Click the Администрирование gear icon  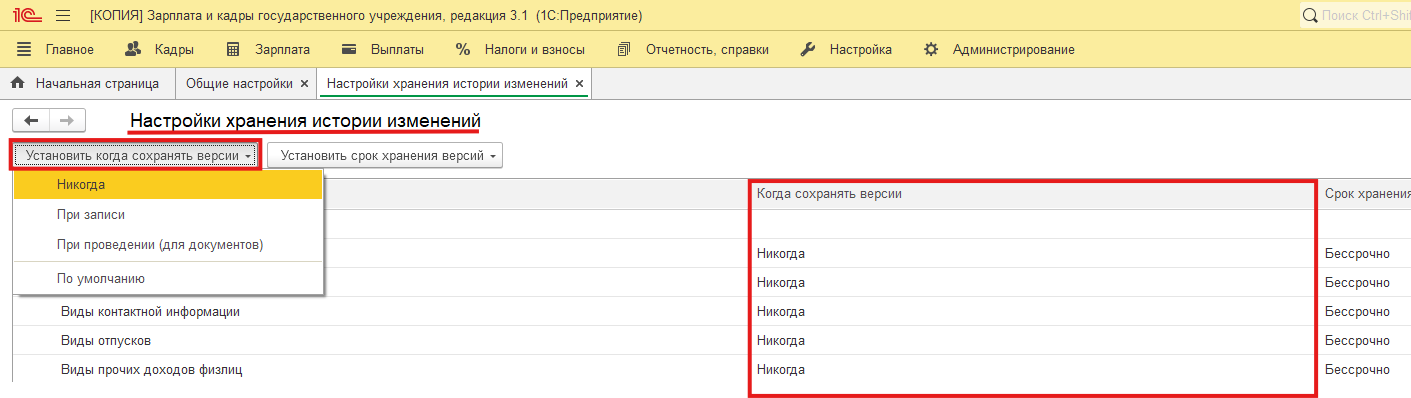point(931,49)
